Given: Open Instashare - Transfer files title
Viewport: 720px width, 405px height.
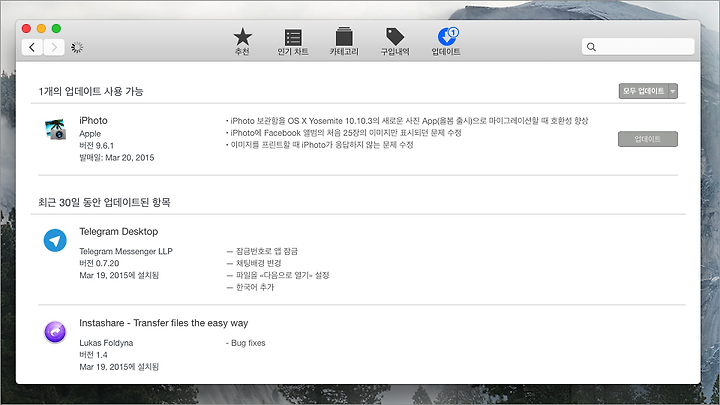Looking at the screenshot, I should click(163, 323).
